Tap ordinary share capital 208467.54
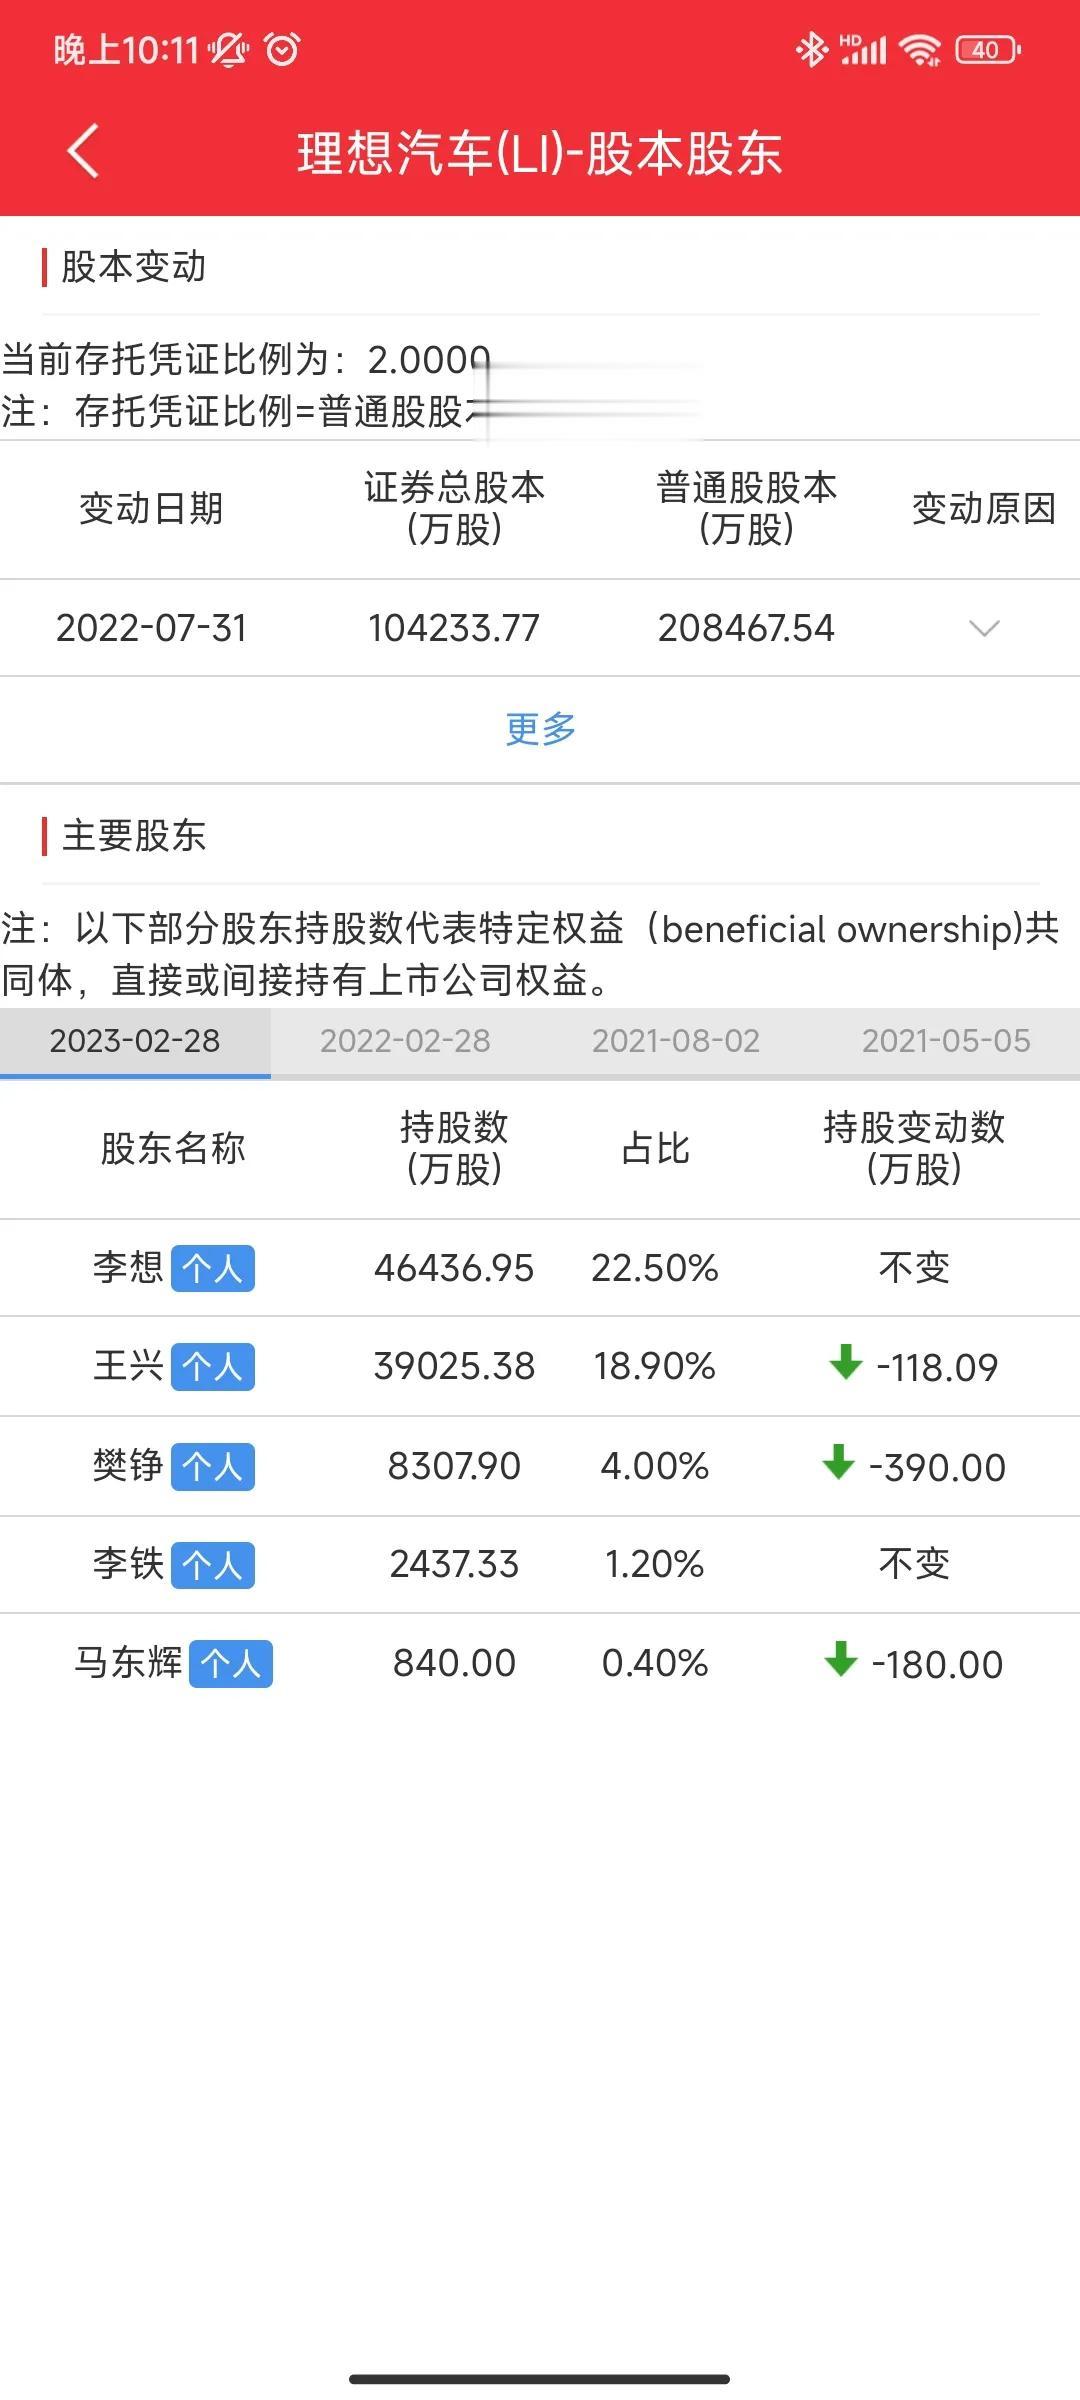1080x2400 pixels. [x=746, y=628]
